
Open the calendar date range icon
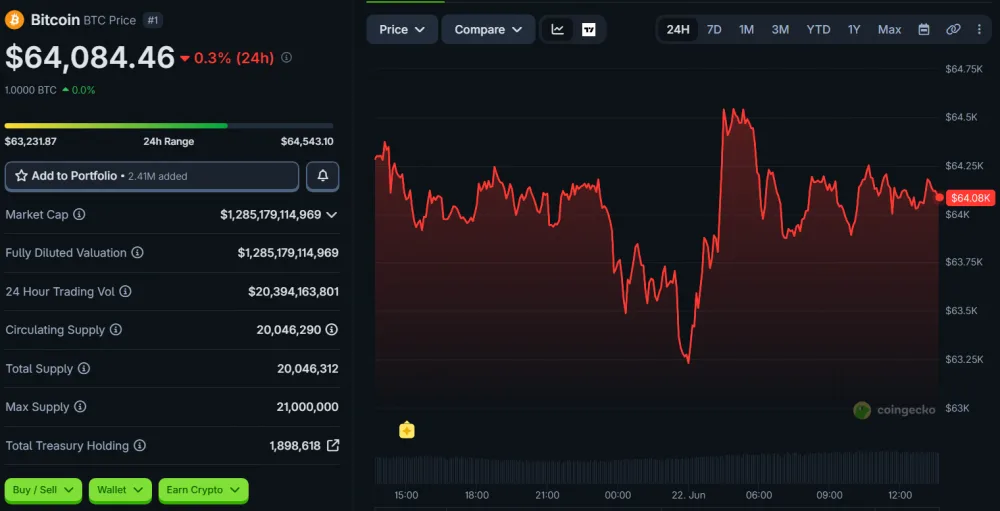[923, 29]
